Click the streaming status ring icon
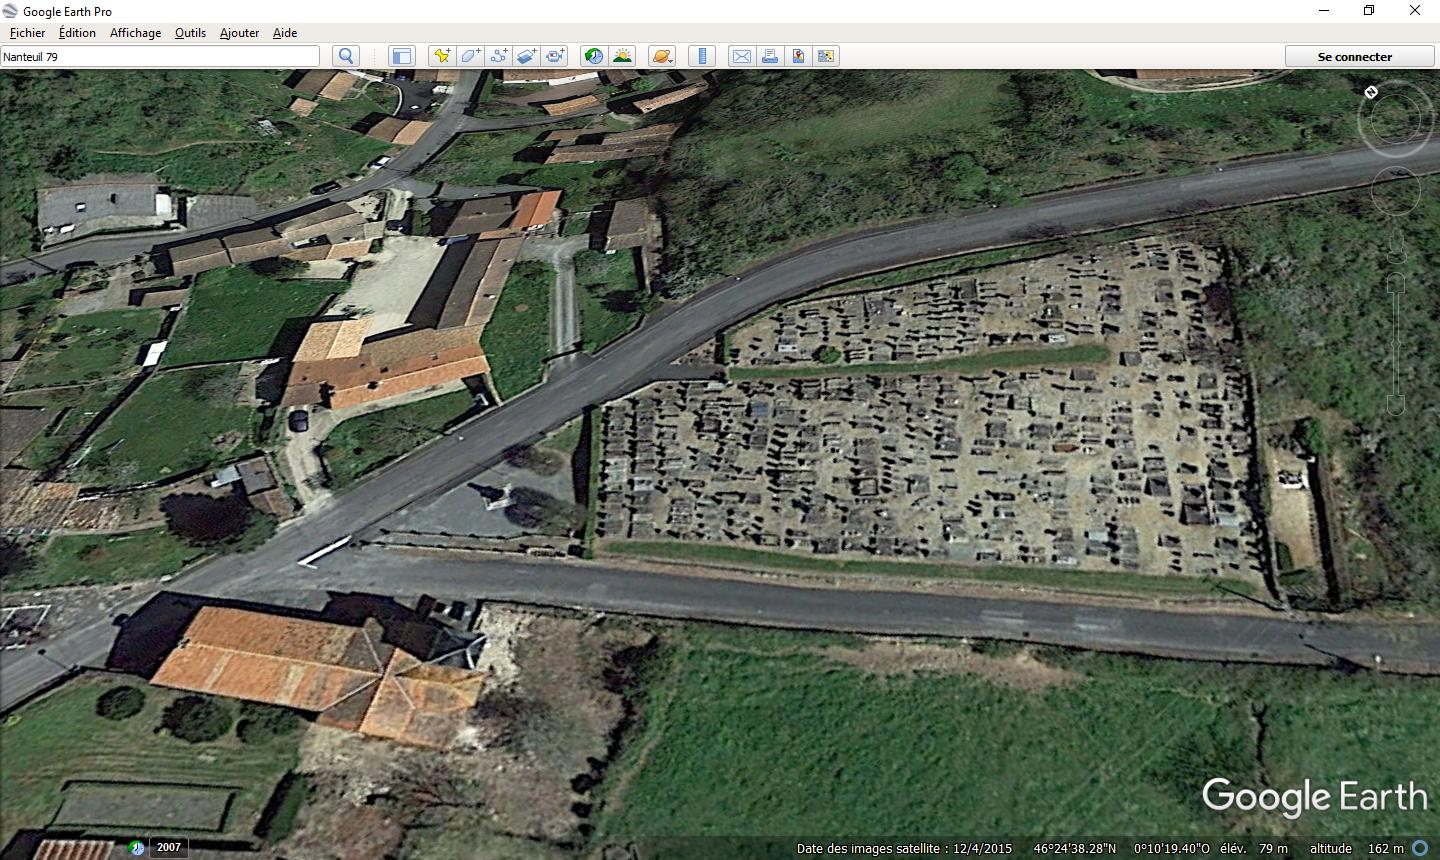Screen dimensions: 1440x860 tap(1420, 848)
